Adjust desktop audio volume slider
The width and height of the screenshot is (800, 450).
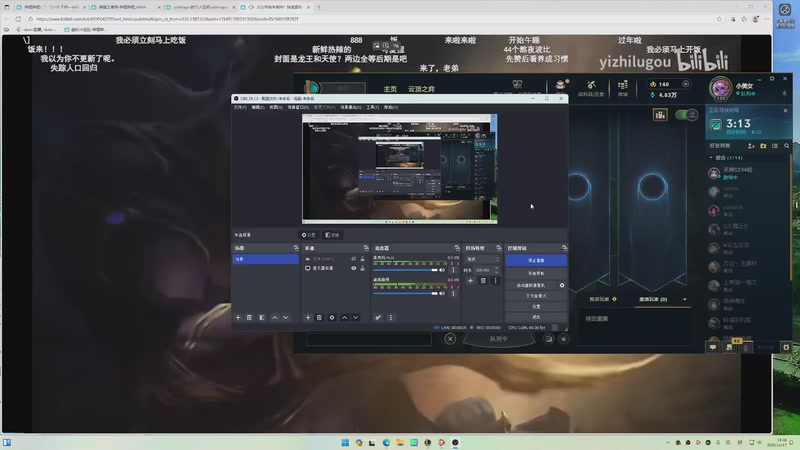click(406, 293)
